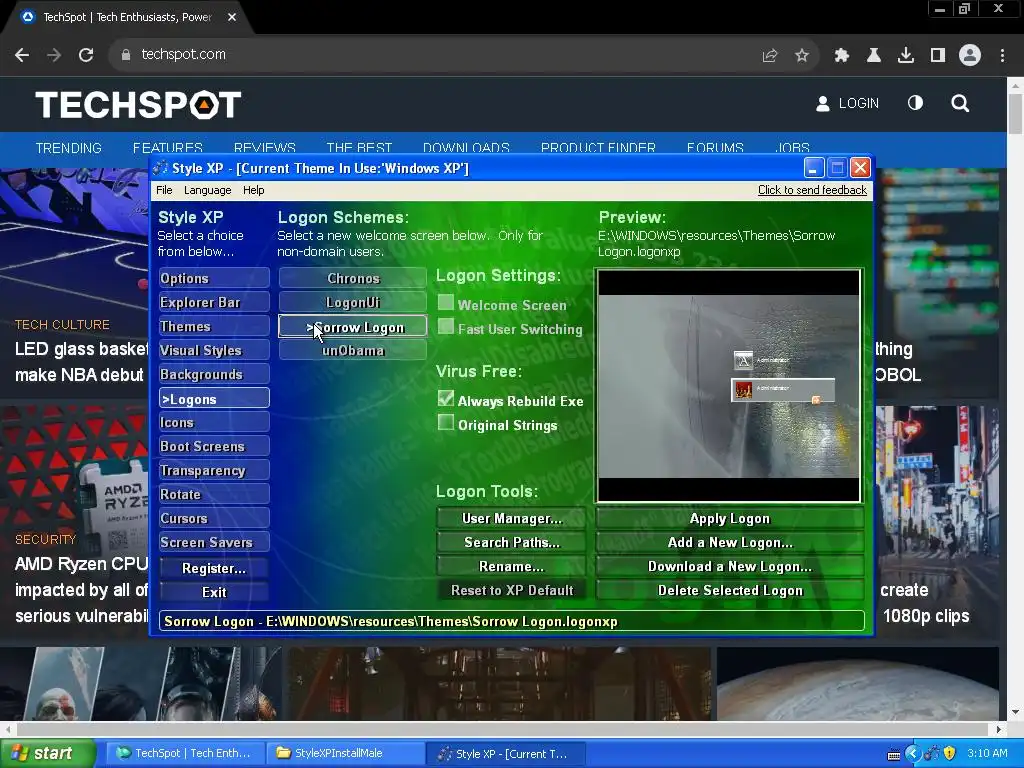
Task: Open TechSpot search magnifier
Action: click(x=960, y=103)
